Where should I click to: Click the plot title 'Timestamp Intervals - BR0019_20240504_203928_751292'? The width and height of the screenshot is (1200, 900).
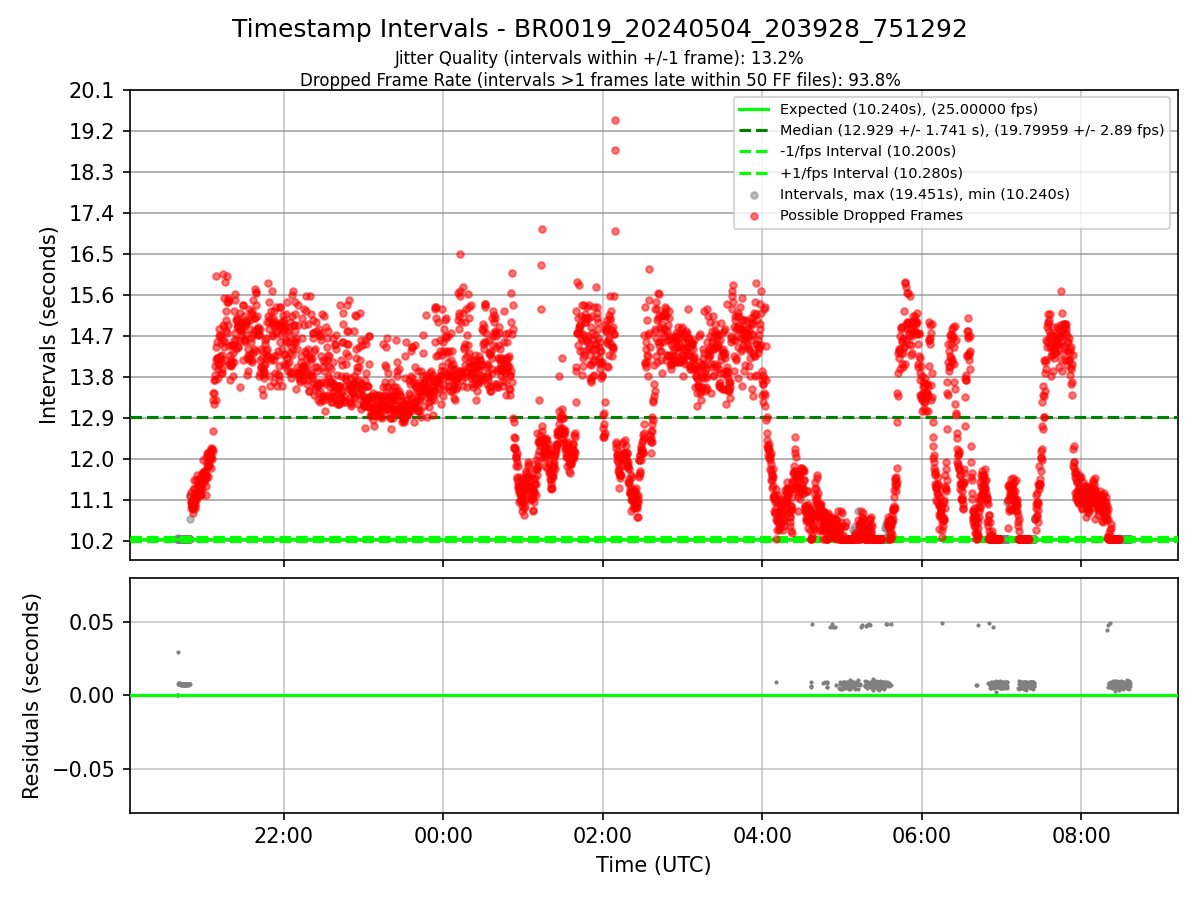click(600, 29)
